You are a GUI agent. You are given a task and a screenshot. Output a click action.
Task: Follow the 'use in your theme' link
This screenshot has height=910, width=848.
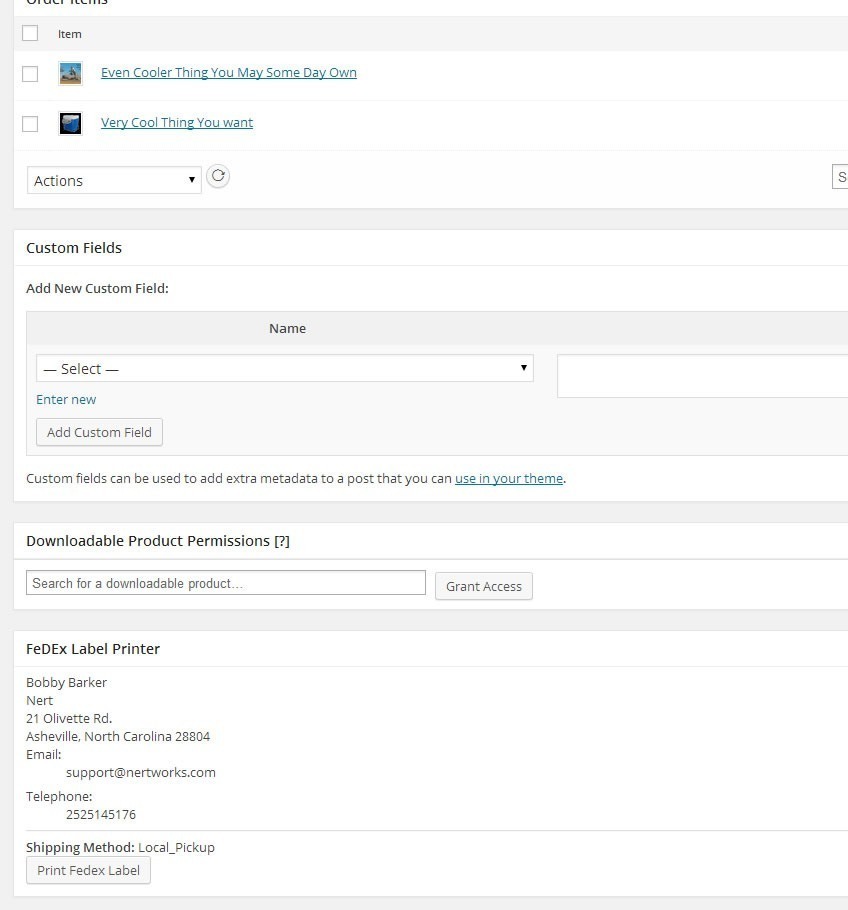pos(508,479)
